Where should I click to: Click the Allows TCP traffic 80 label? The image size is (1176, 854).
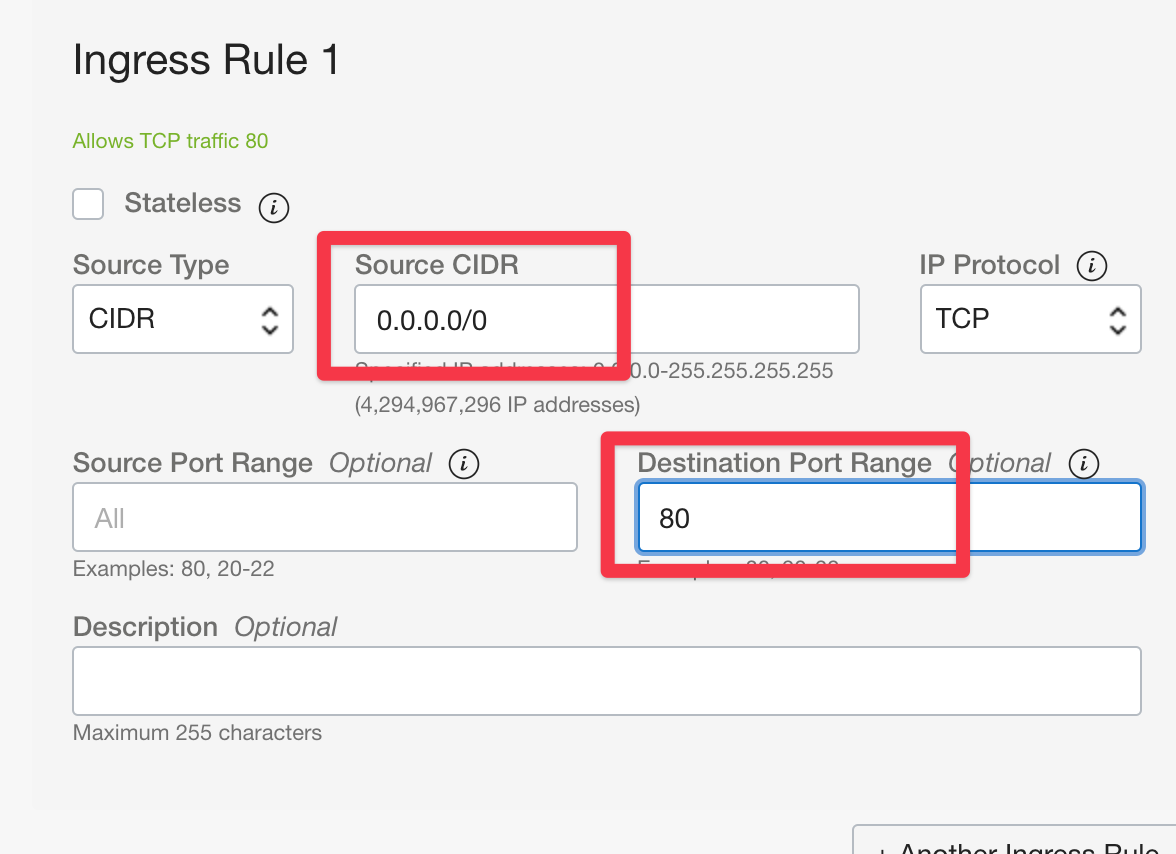click(170, 141)
